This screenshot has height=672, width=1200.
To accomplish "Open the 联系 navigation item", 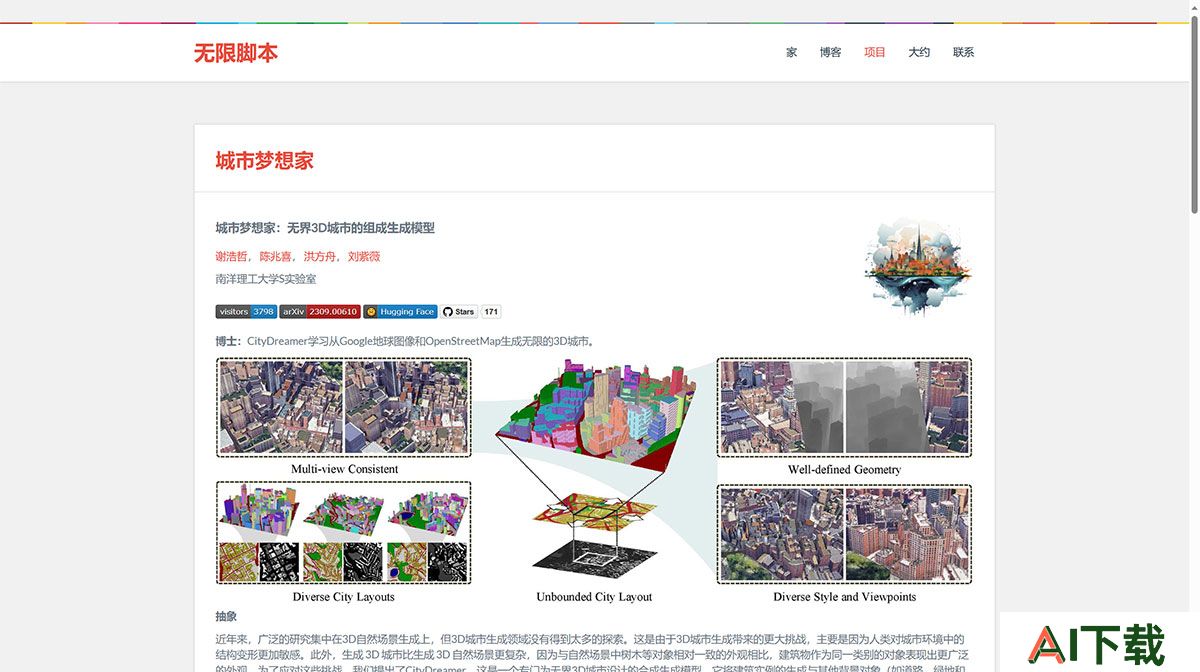I will pos(963,52).
